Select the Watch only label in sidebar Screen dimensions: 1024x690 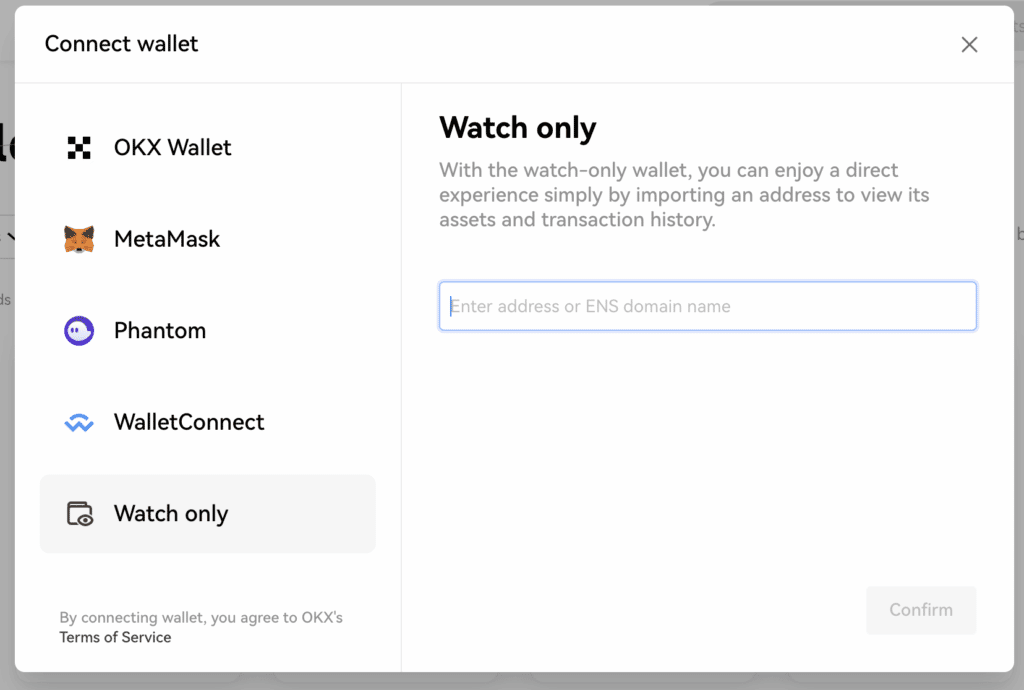pyautogui.click(x=171, y=514)
